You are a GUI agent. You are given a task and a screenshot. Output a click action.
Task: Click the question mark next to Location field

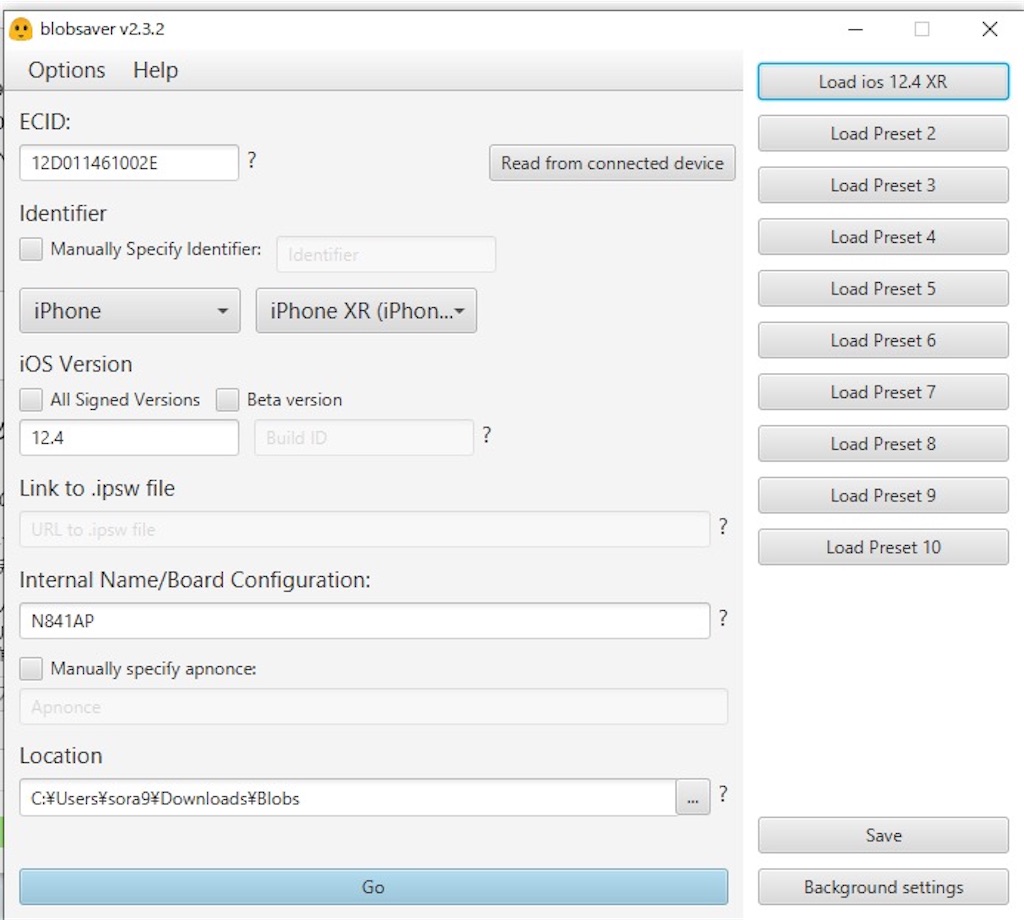coord(723,794)
